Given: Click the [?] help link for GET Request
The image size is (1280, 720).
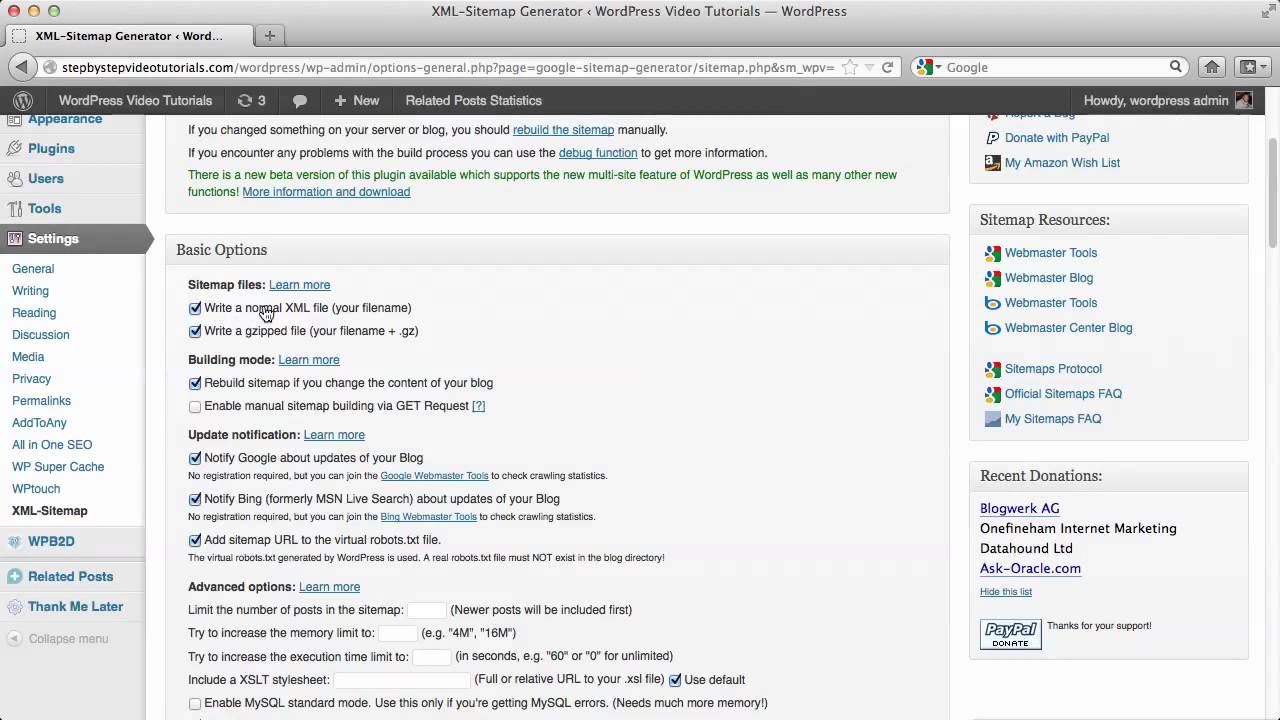Looking at the screenshot, I should point(478,406).
